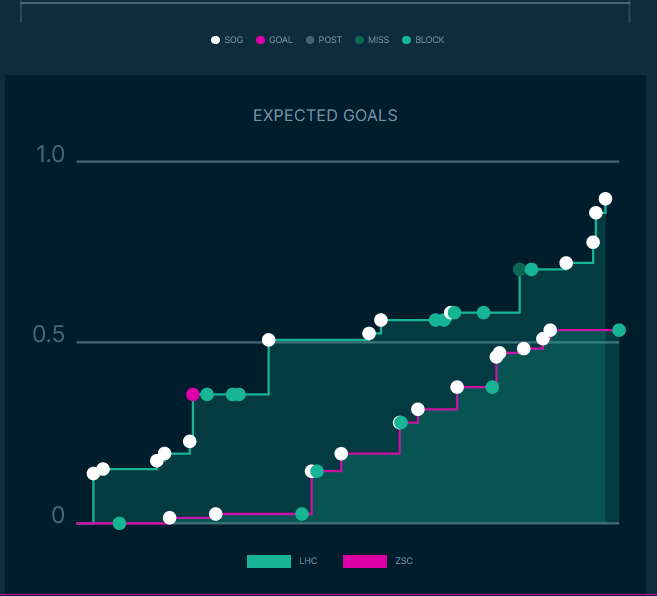Toggle the POST legend label

[x=330, y=40]
